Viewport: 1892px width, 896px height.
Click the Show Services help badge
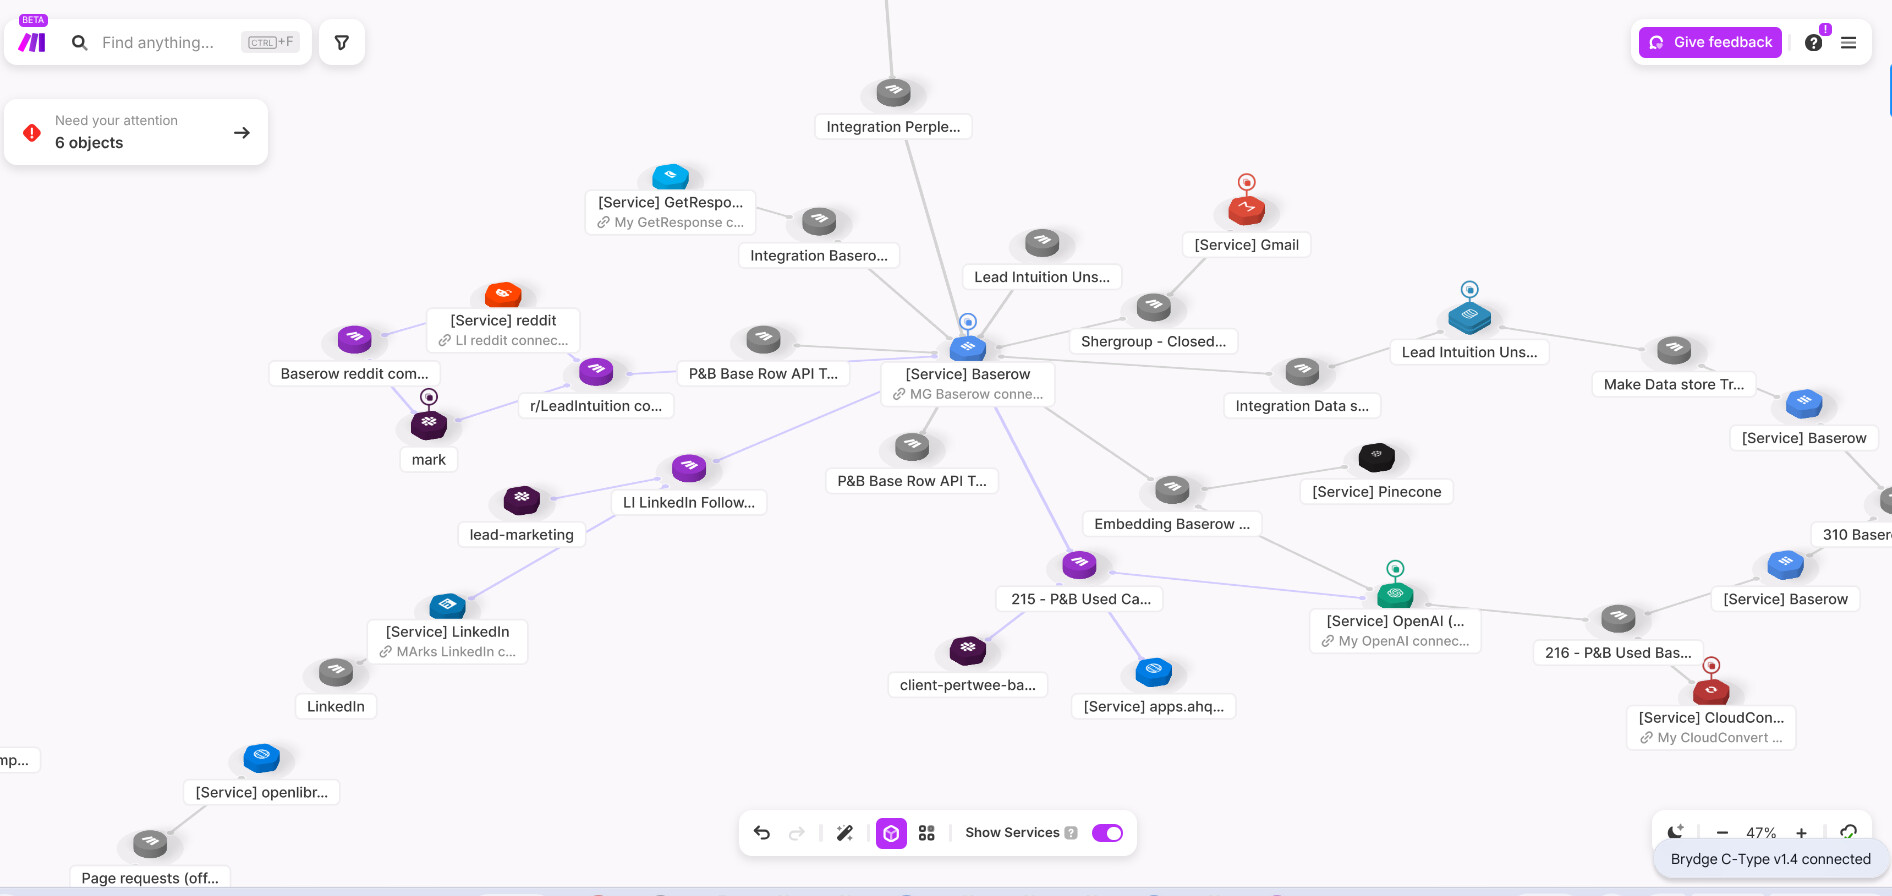tap(1071, 833)
